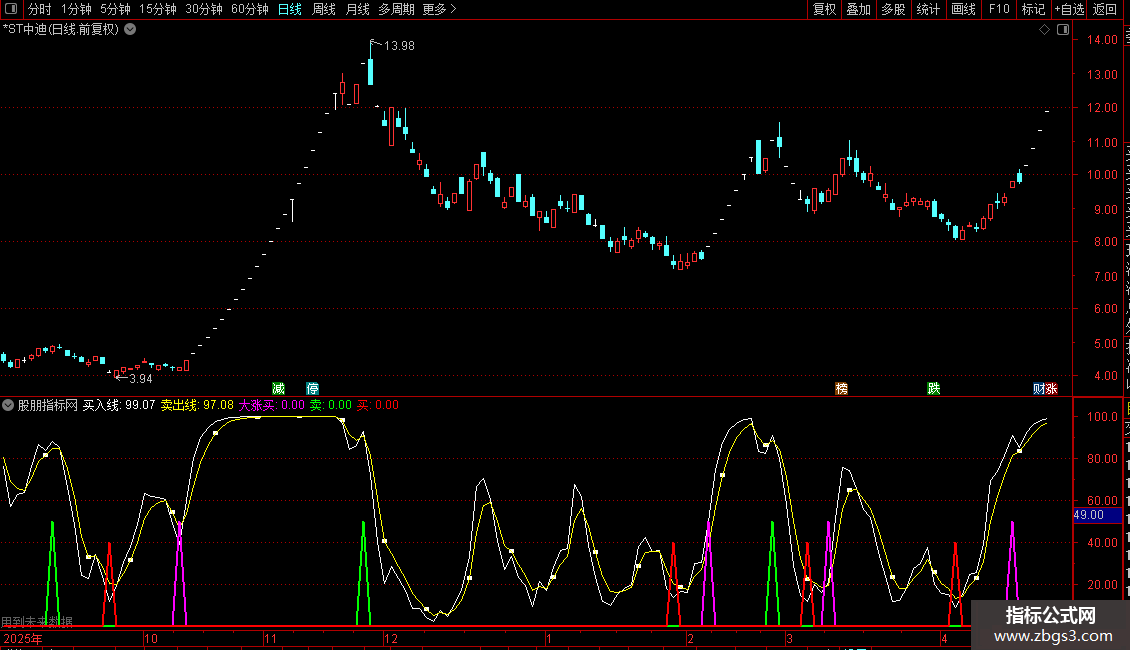Click the 停 suspension event marker
This screenshot has height=650, width=1130.
[x=313, y=388]
